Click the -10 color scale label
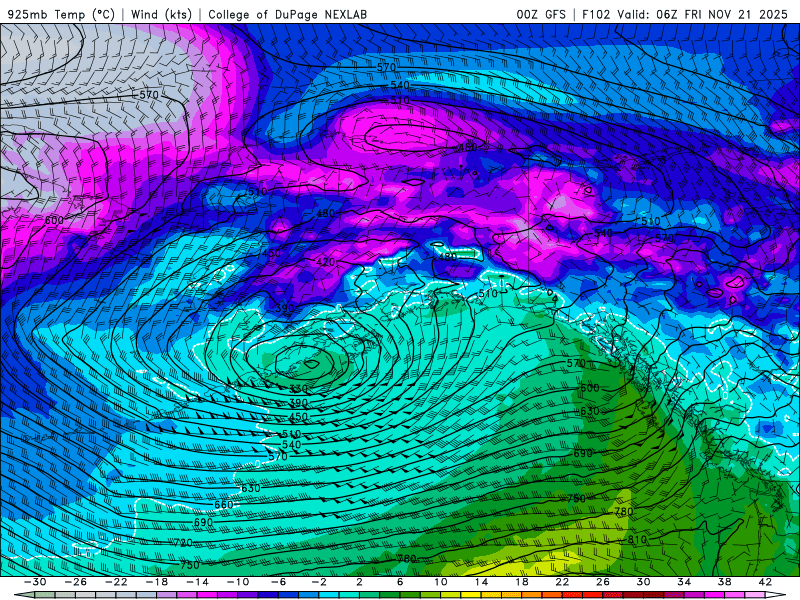This screenshot has width=800, height=600. tap(238, 582)
